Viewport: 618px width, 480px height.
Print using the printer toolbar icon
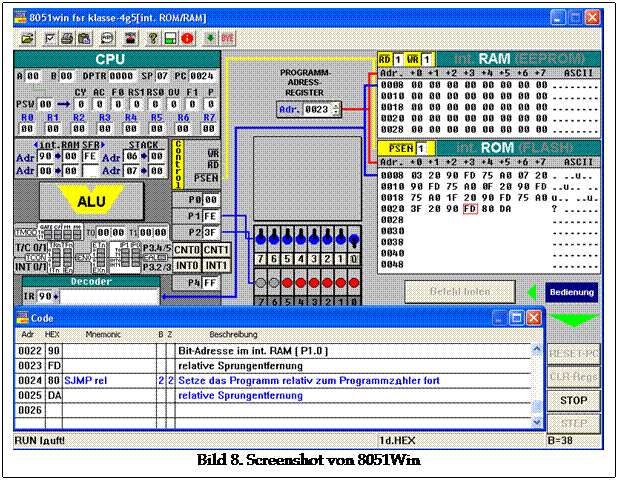(x=67, y=39)
